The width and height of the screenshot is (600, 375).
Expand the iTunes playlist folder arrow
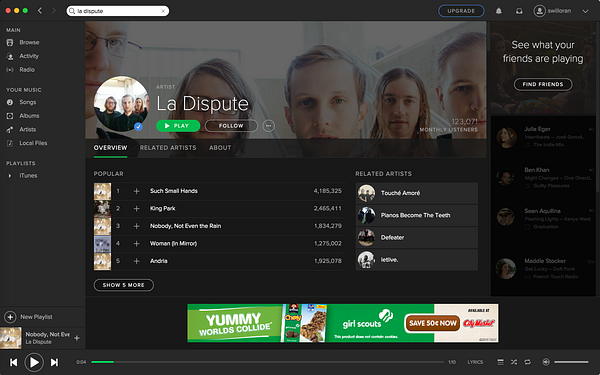tap(10, 176)
